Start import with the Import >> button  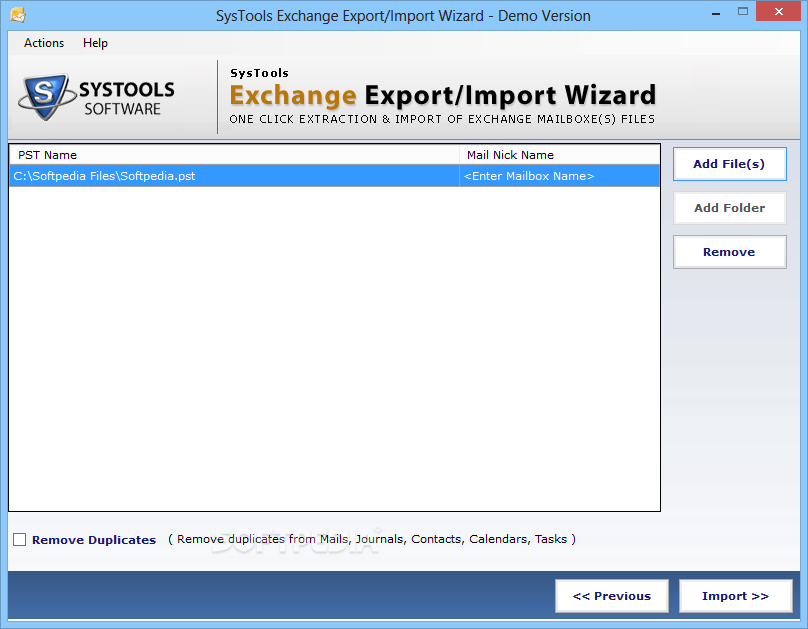735,596
